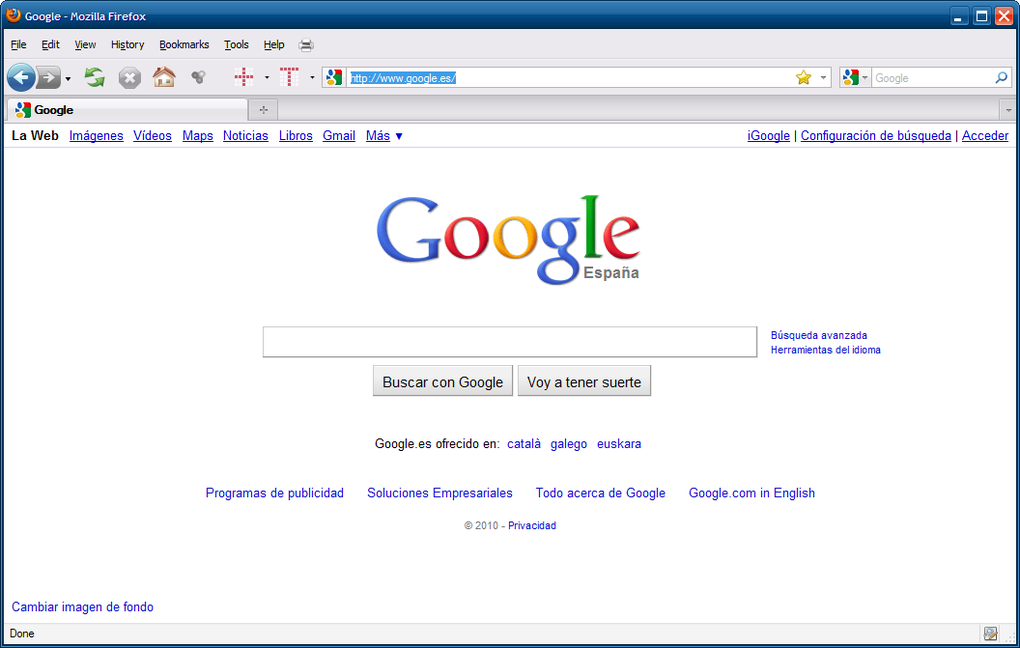Screen dimensions: 1020x648
Task: Open the back/forward history dropdown arrow
Action: tap(68, 79)
